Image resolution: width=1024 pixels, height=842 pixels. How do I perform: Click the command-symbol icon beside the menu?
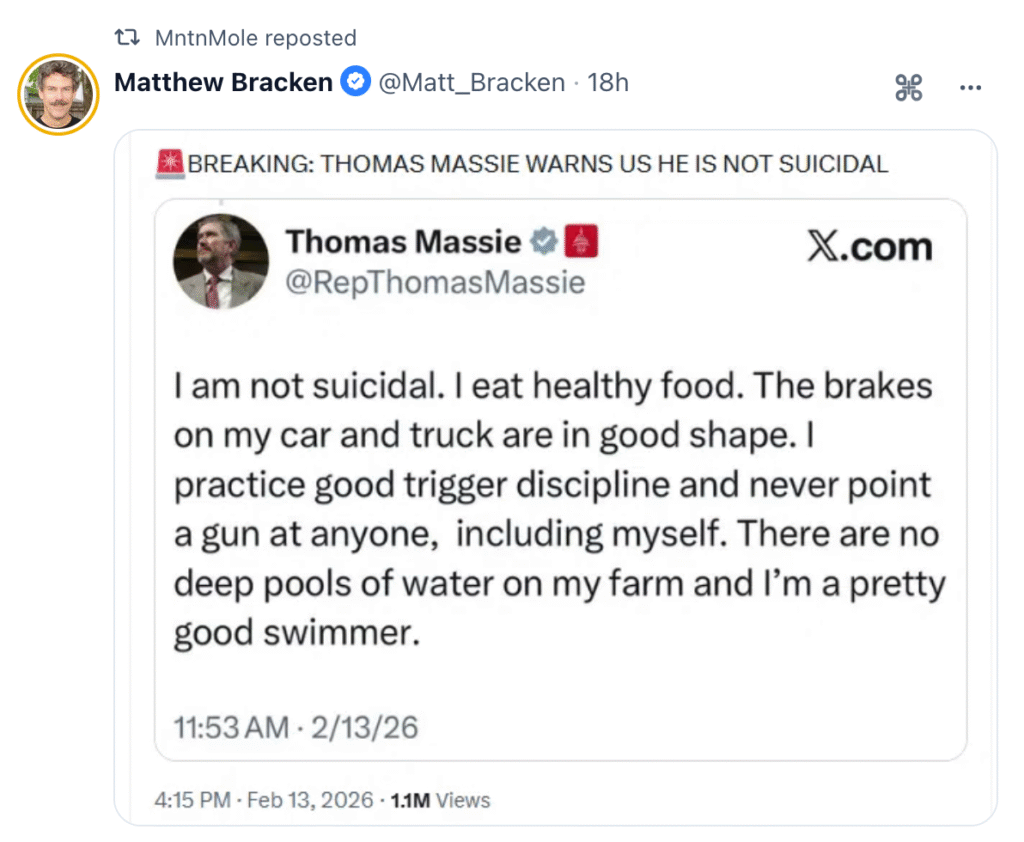point(908,88)
